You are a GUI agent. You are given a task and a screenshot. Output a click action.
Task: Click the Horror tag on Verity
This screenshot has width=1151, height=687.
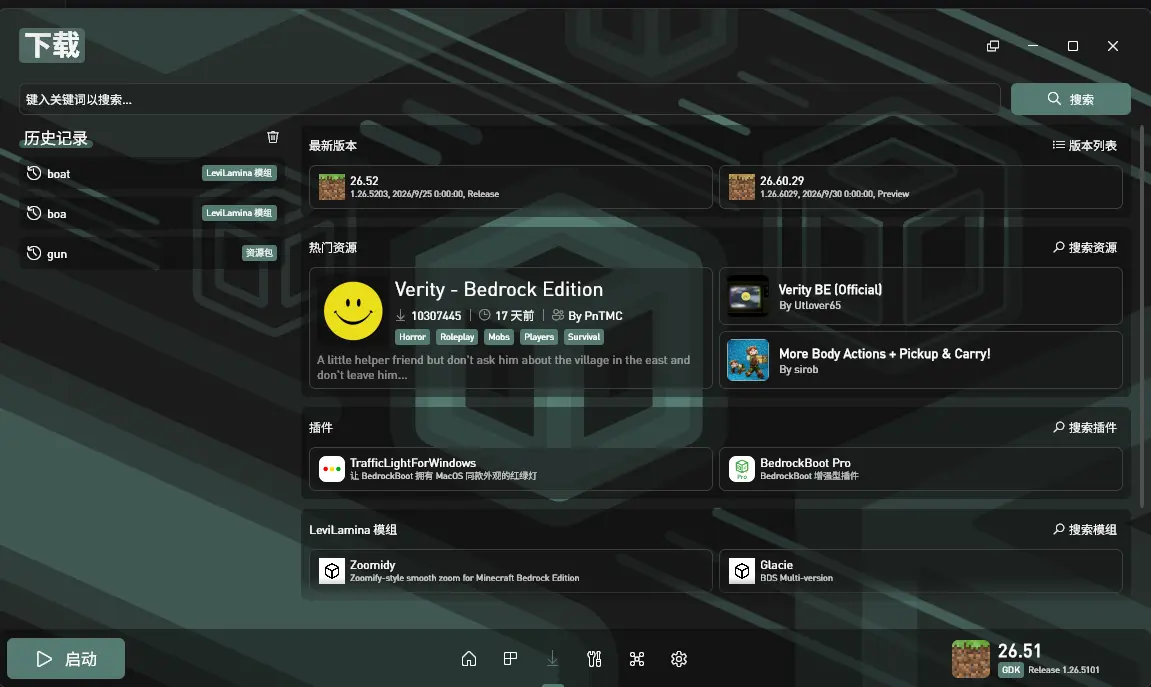(413, 337)
